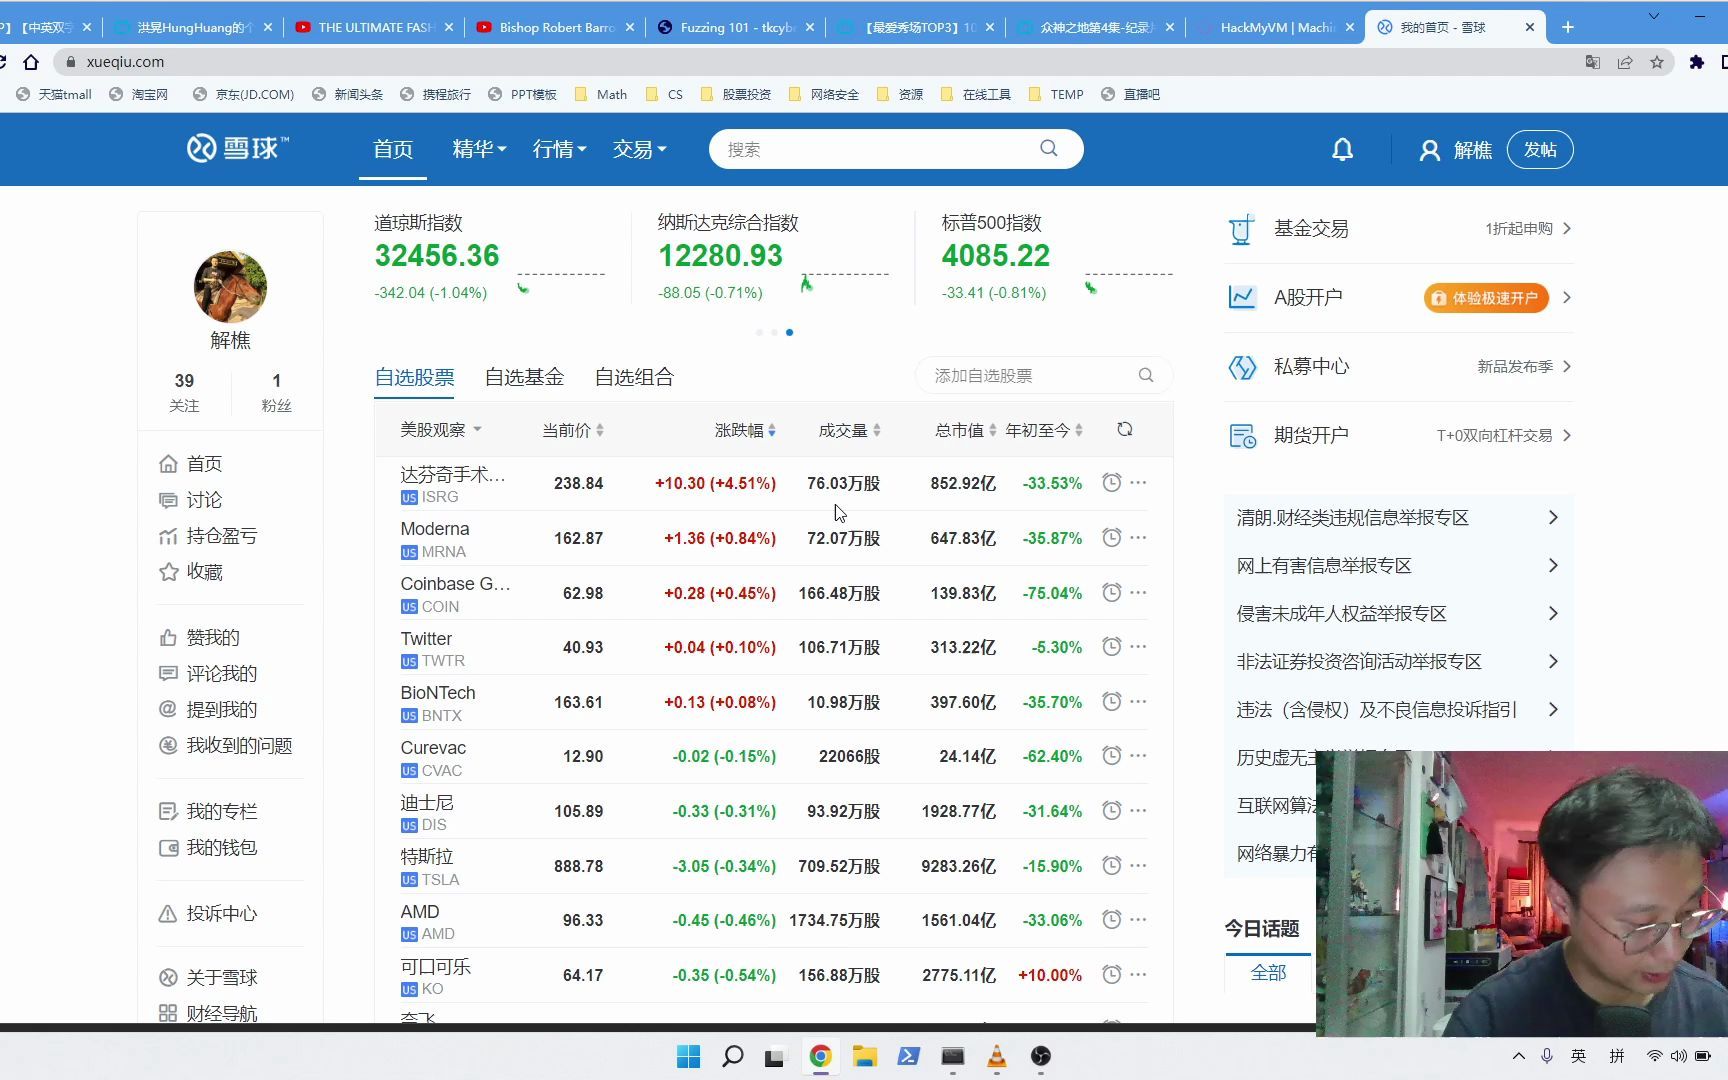Refresh the watchlist table icon

[x=1125, y=429]
